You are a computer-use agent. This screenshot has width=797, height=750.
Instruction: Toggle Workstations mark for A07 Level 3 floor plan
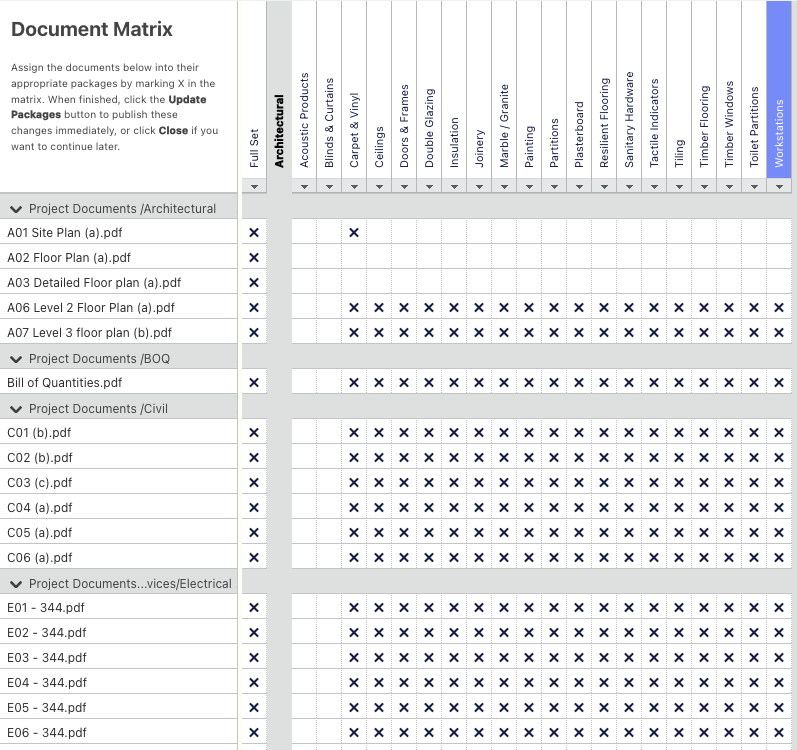(779, 333)
